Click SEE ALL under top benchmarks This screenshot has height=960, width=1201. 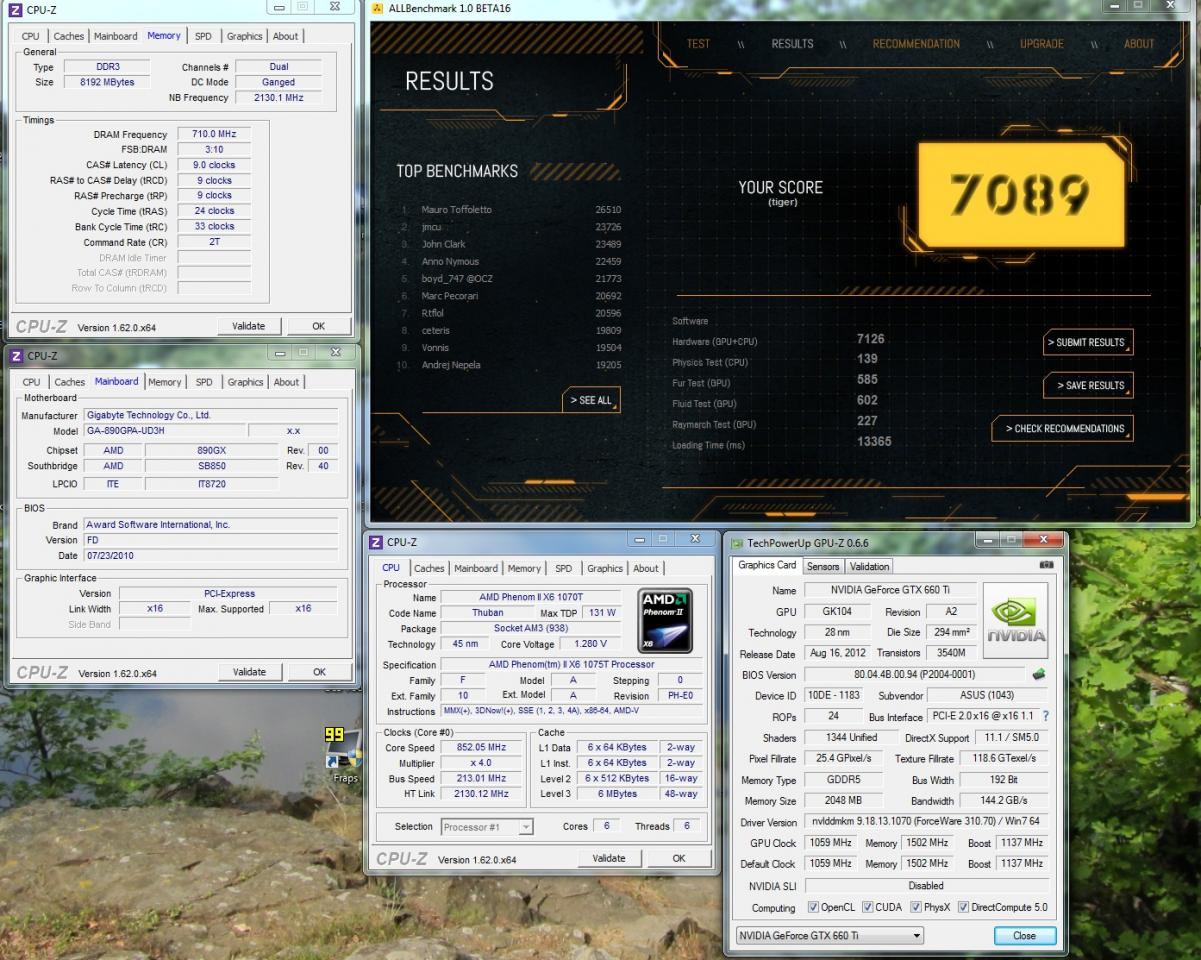(x=592, y=400)
